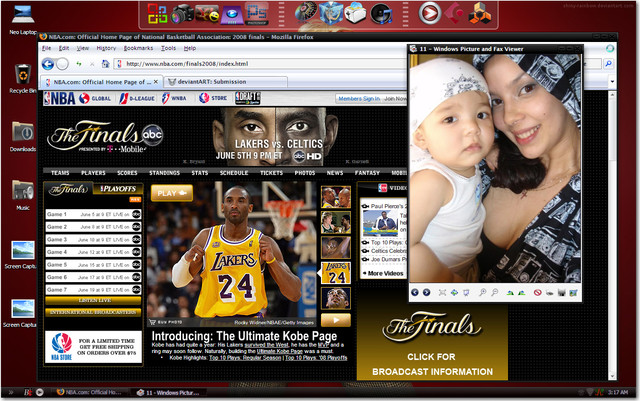Click Zoom In magnifier in Picture Viewer
640x401 pixels.
482,292
